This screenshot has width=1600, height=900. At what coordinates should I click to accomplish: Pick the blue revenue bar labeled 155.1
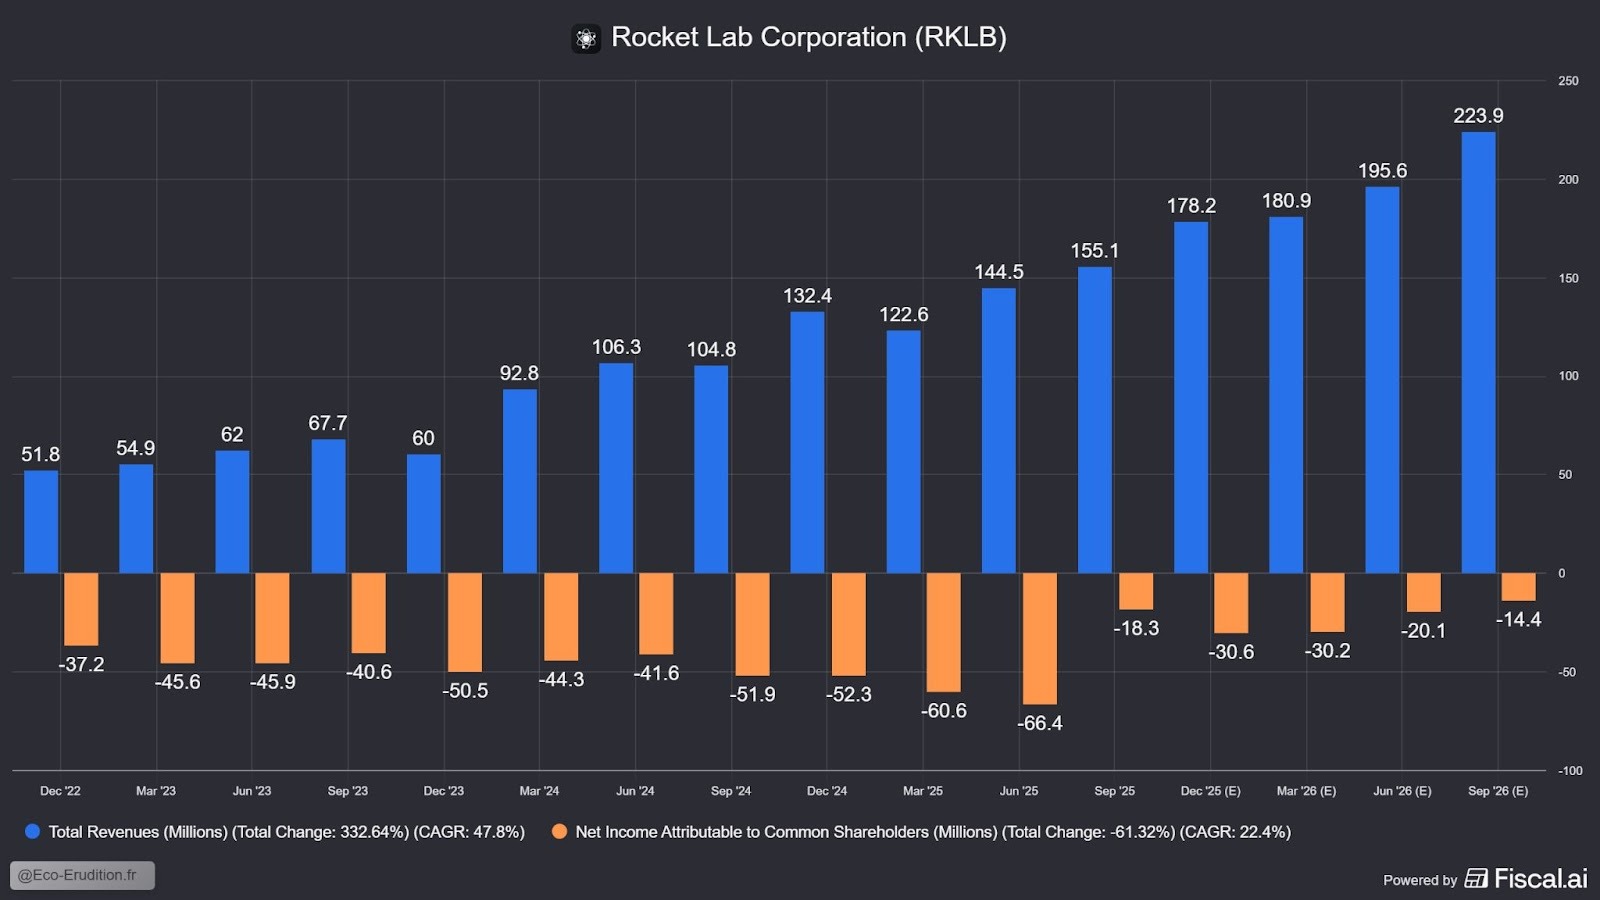(x=1095, y=420)
